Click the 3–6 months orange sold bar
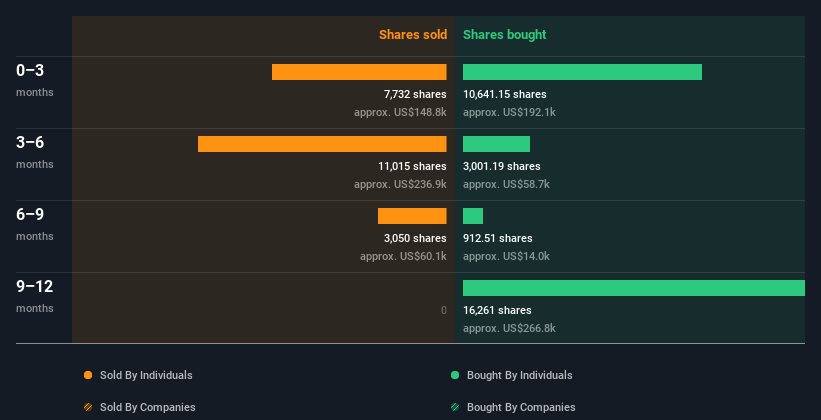 pyautogui.click(x=322, y=144)
